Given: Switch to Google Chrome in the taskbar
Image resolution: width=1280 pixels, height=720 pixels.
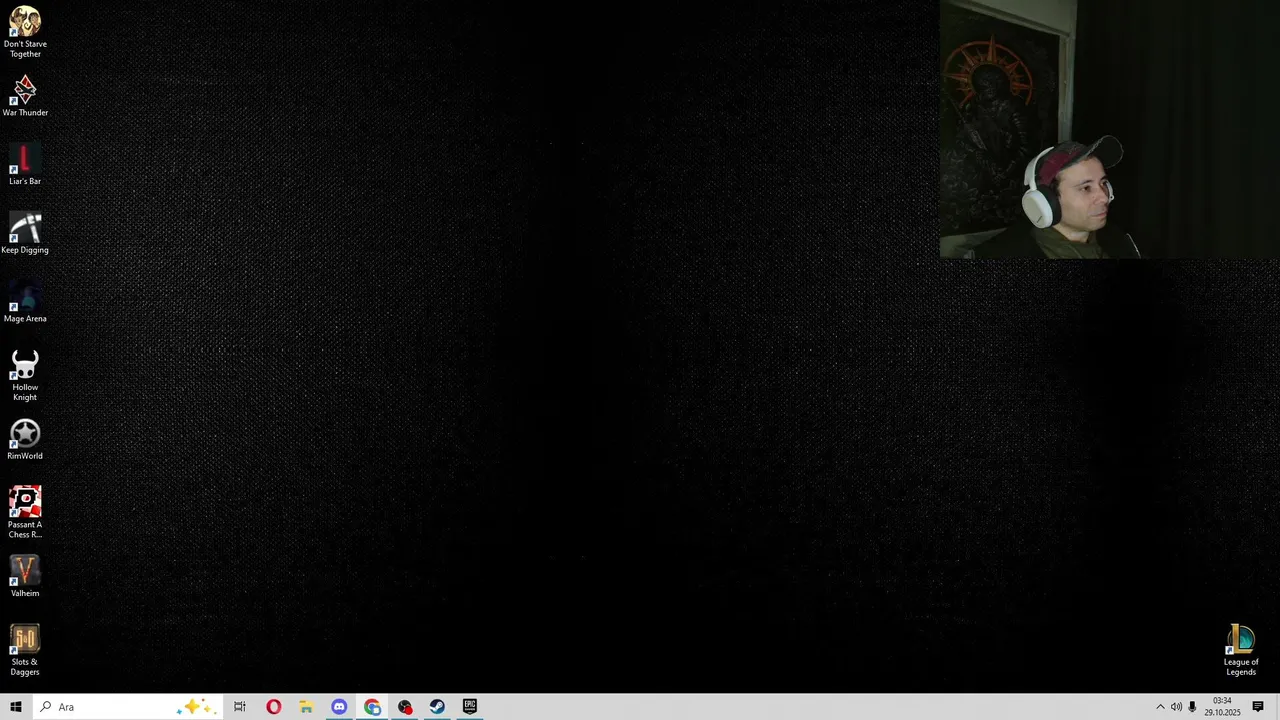Looking at the screenshot, I should click(372, 707).
